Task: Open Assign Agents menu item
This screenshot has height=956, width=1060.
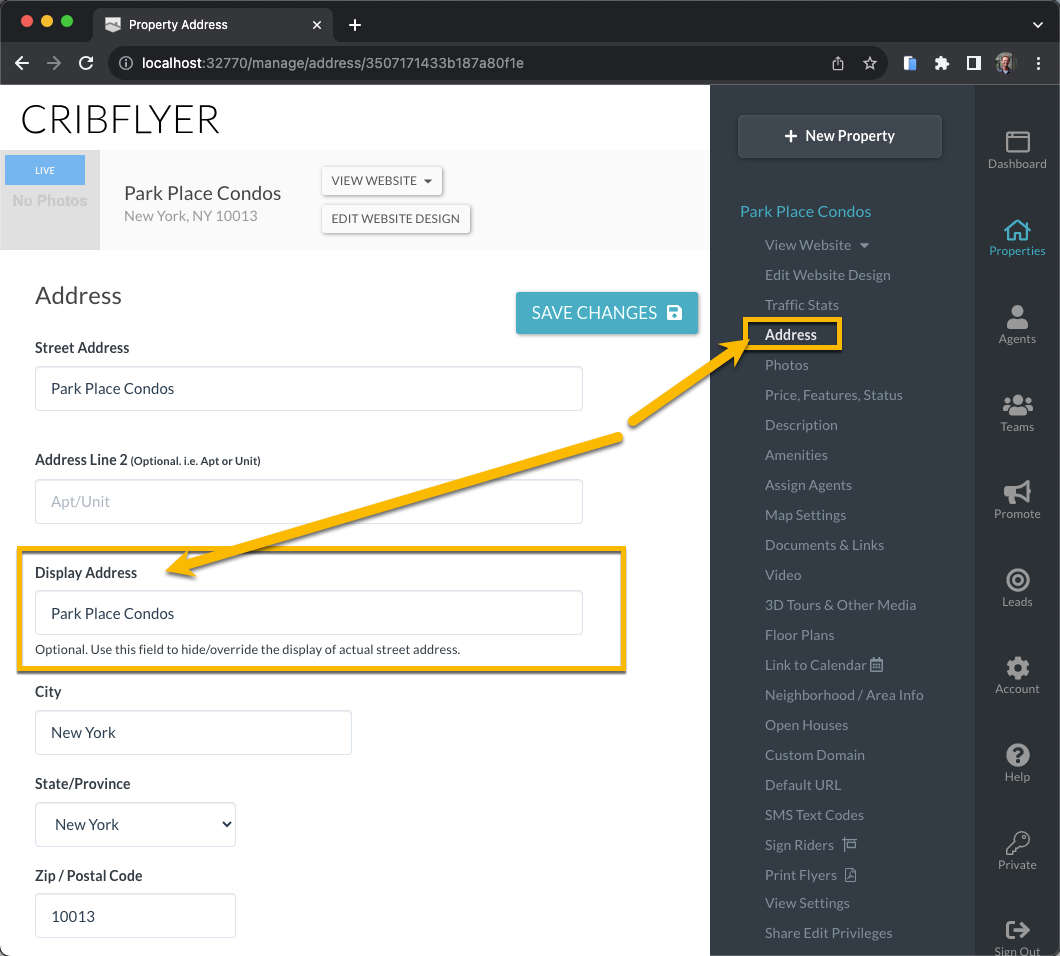Action: pos(808,485)
